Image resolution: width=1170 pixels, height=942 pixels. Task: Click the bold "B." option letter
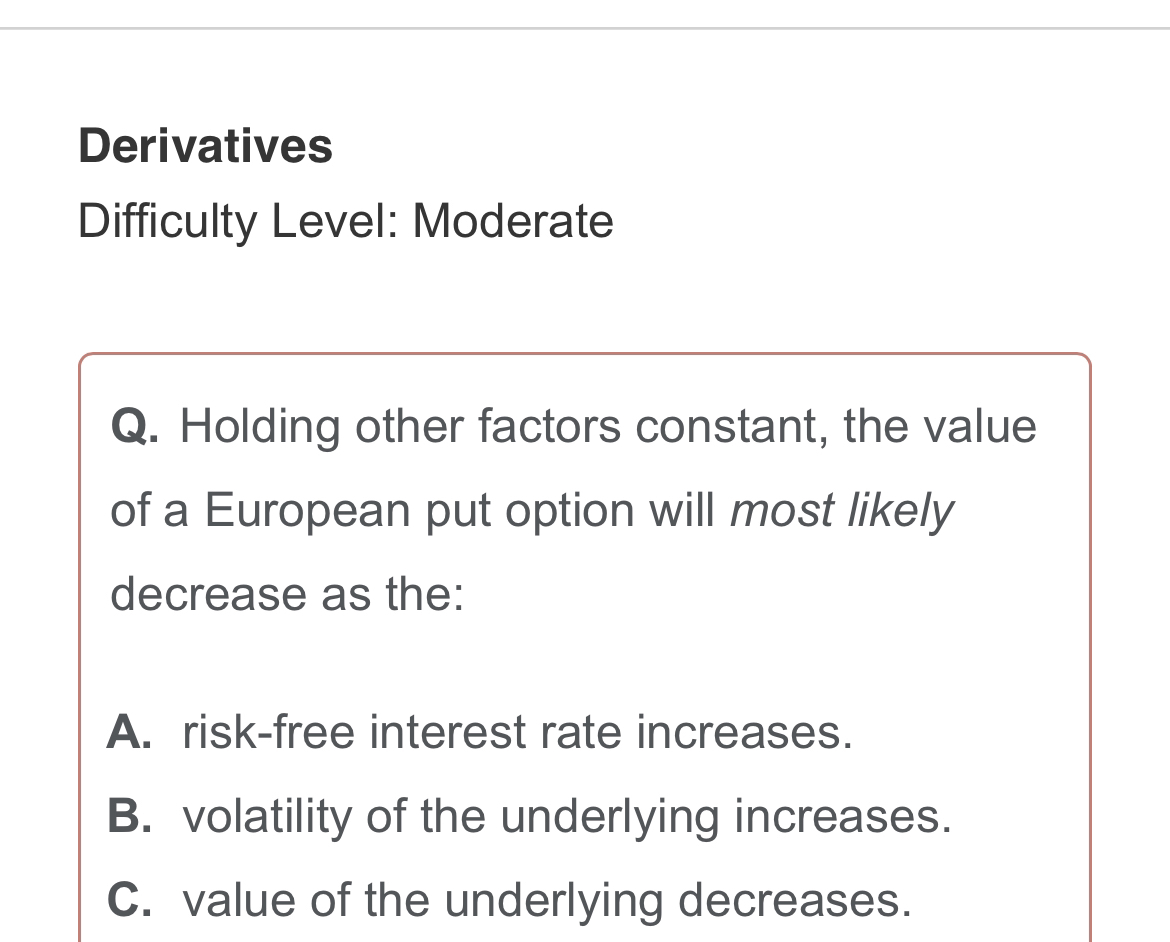pos(130,816)
